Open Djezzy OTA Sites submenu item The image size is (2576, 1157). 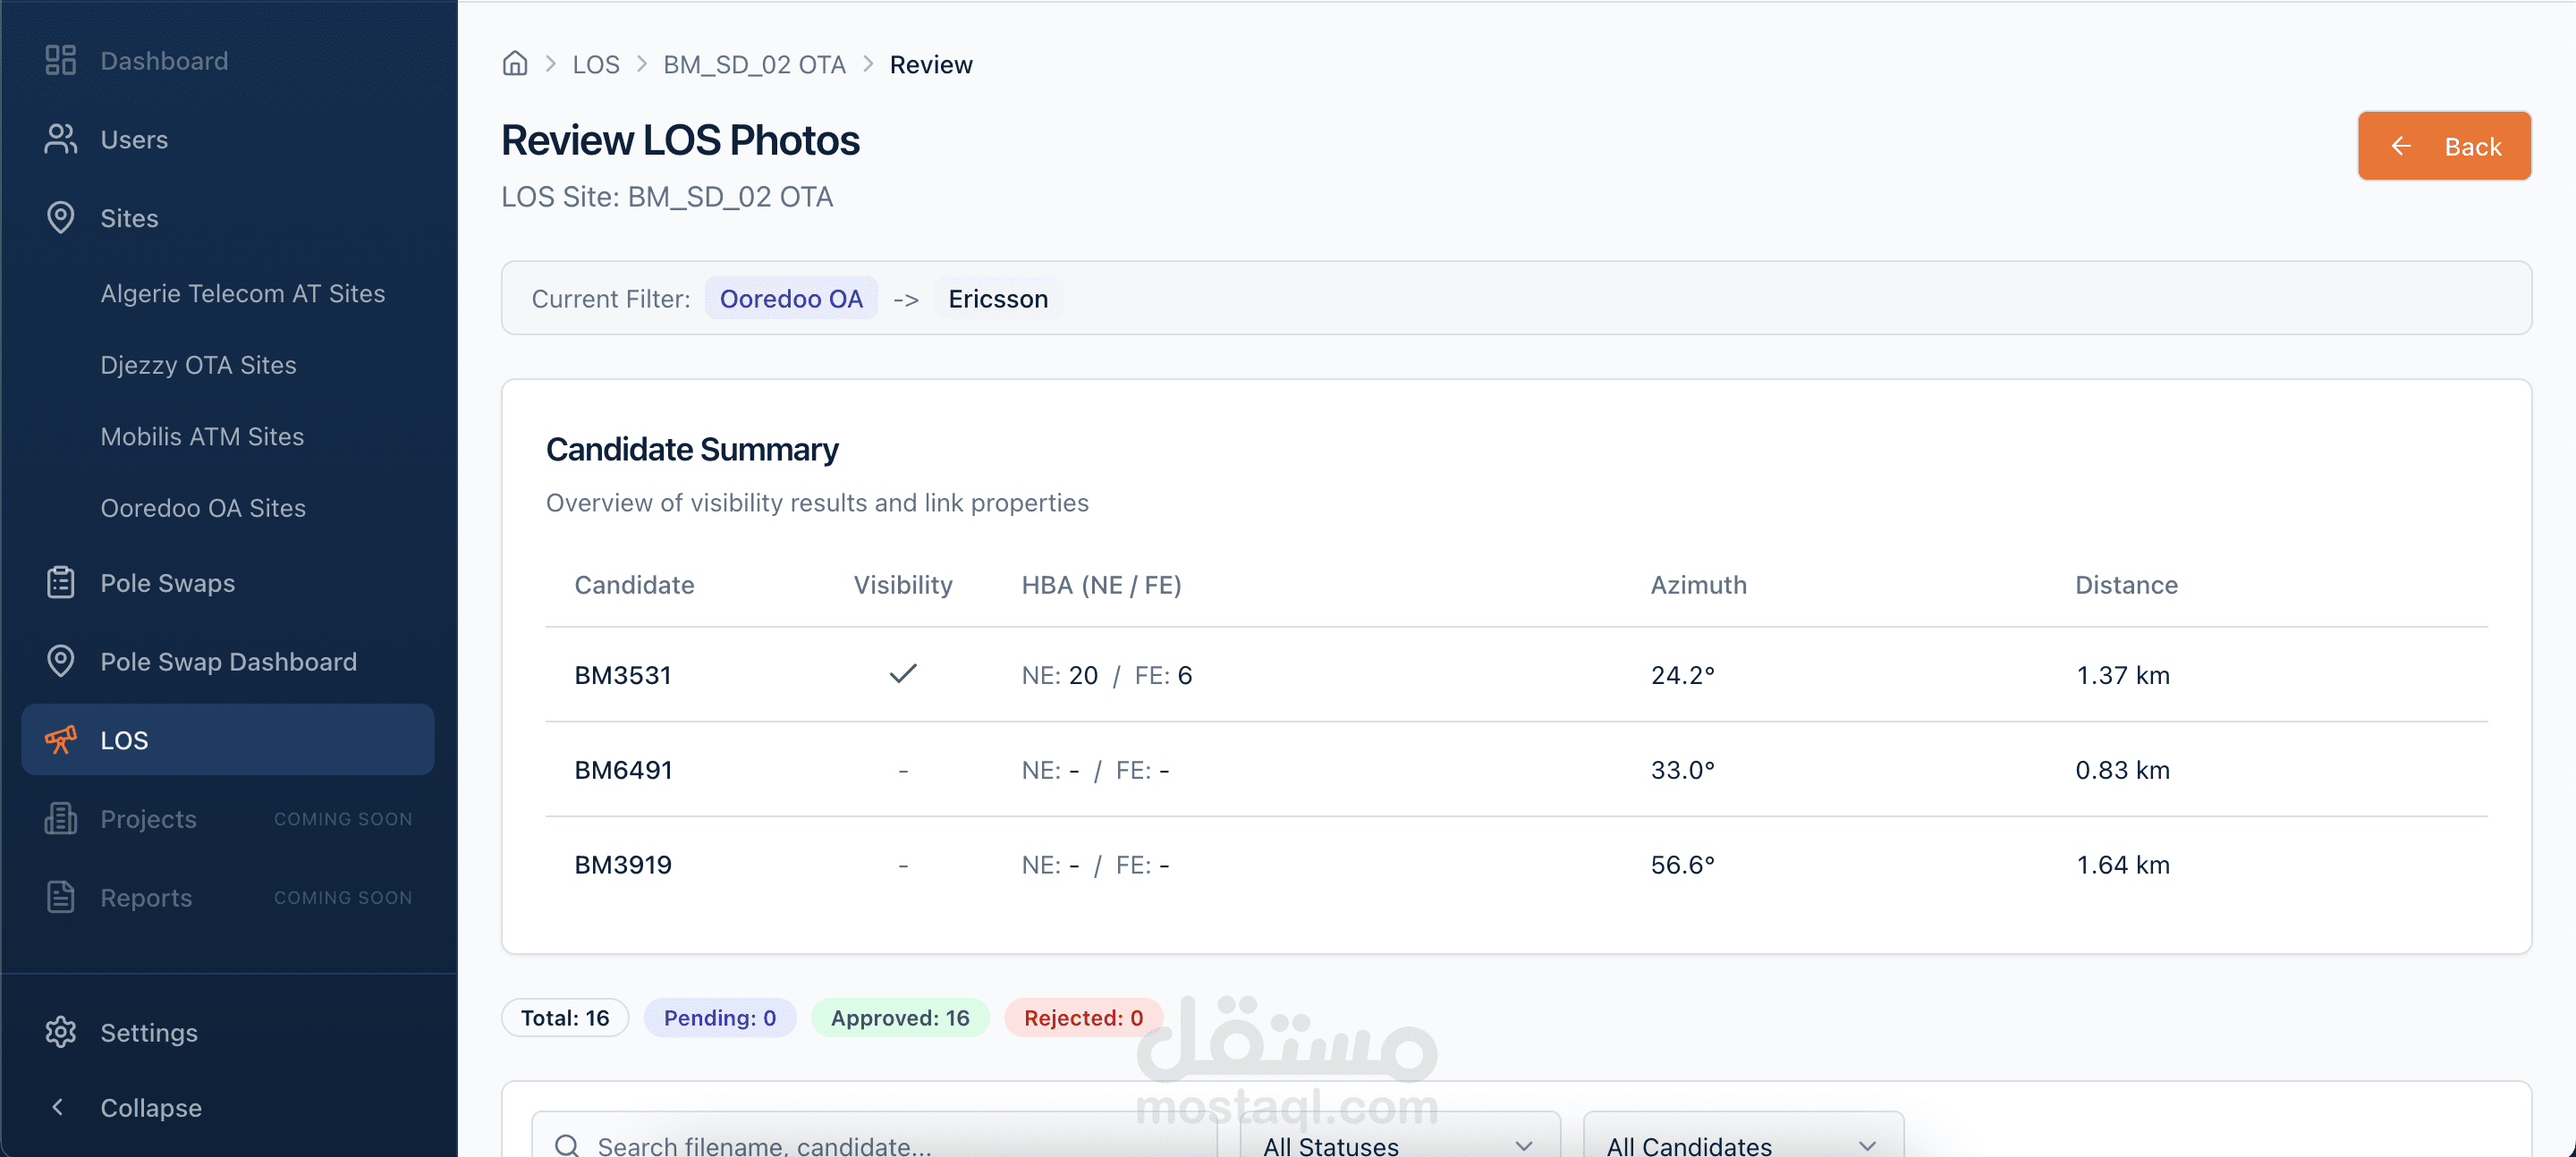coord(198,365)
